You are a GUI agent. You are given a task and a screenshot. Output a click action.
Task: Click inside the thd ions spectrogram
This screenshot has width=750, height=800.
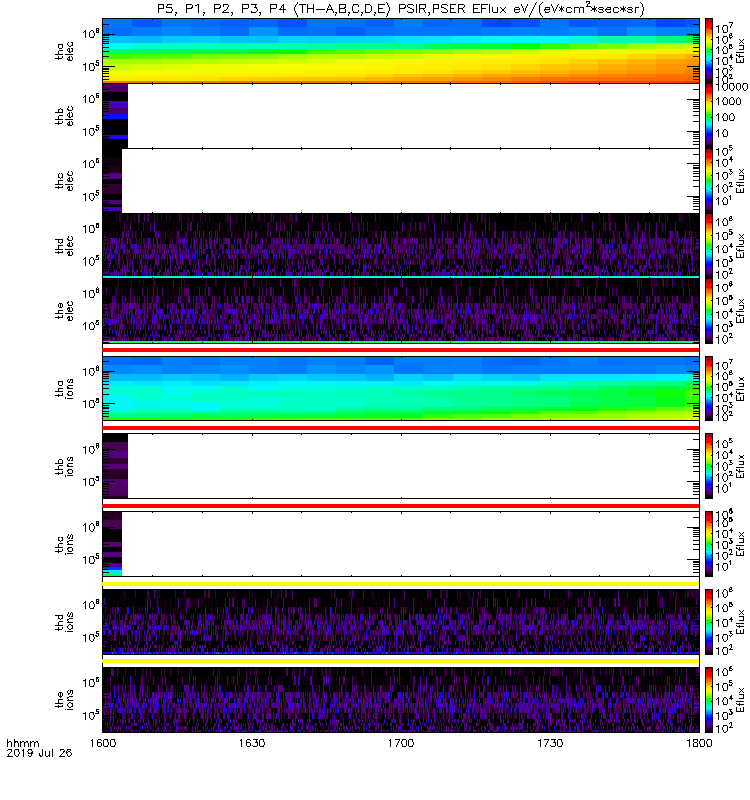pos(401,622)
